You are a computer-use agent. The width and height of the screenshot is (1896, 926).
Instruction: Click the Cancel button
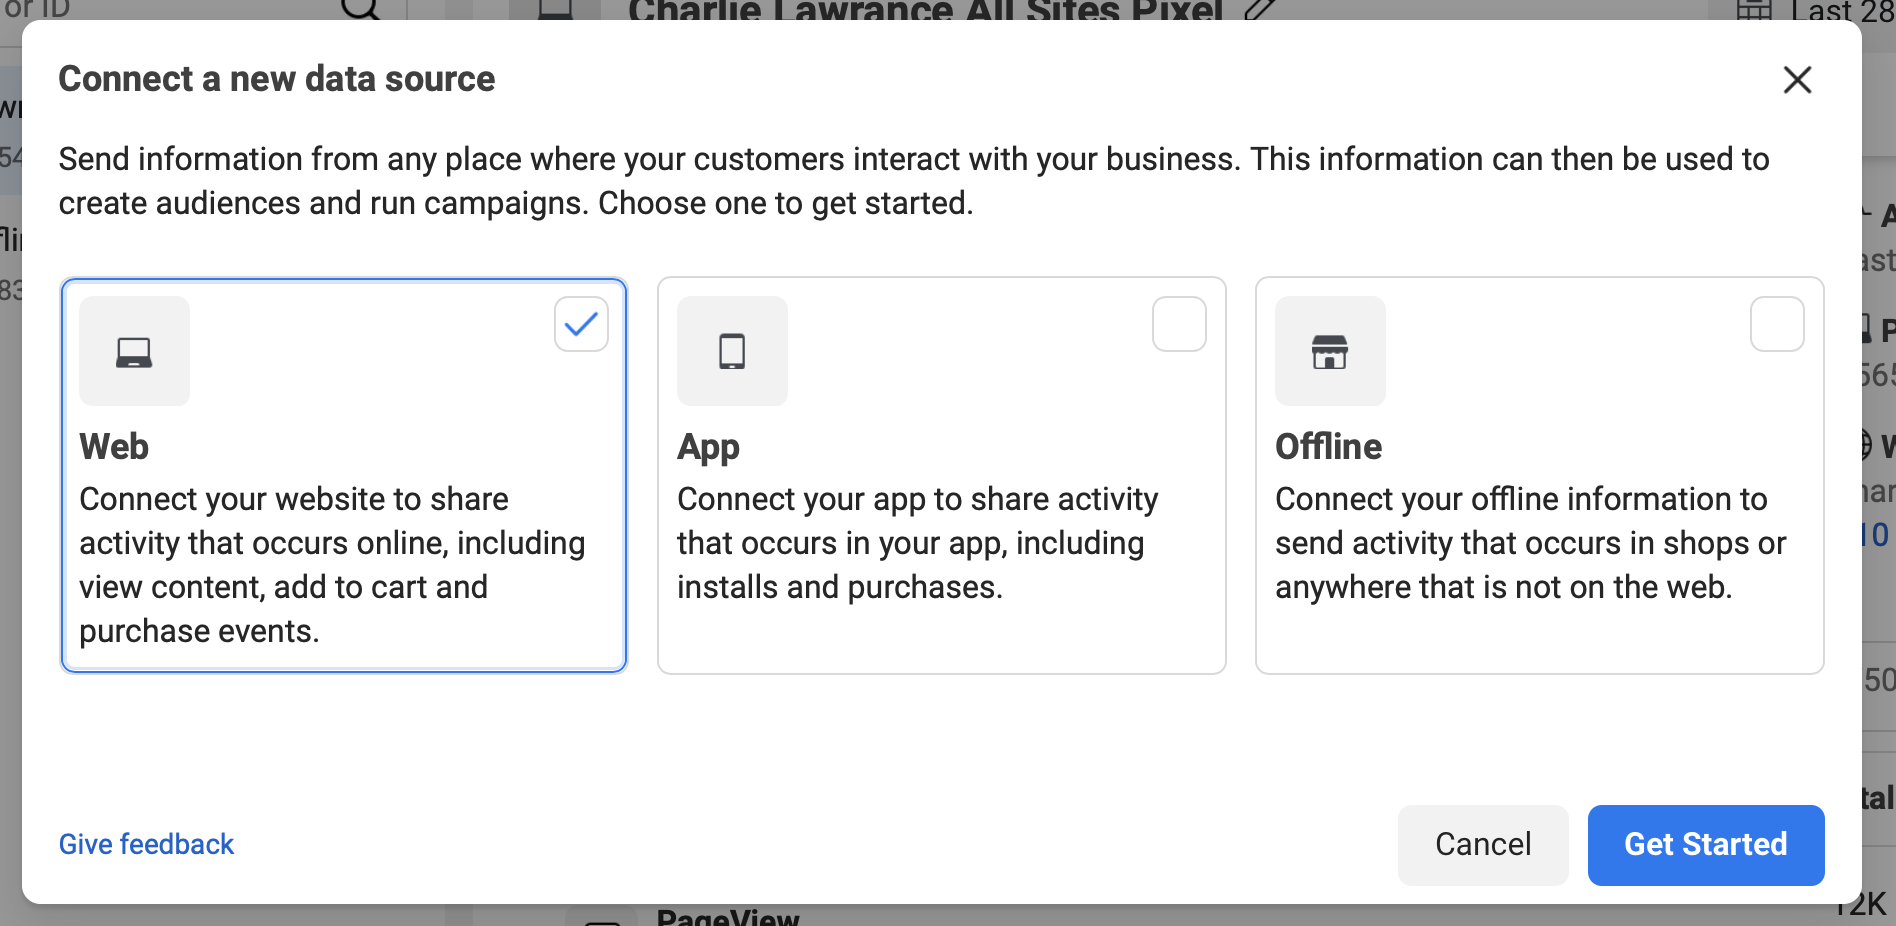pyautogui.click(x=1482, y=845)
